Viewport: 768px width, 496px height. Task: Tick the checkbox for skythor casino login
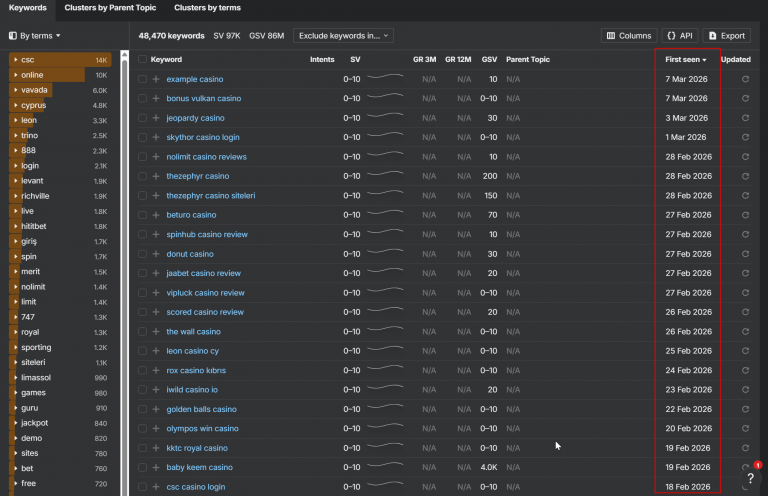pyautogui.click(x=143, y=137)
